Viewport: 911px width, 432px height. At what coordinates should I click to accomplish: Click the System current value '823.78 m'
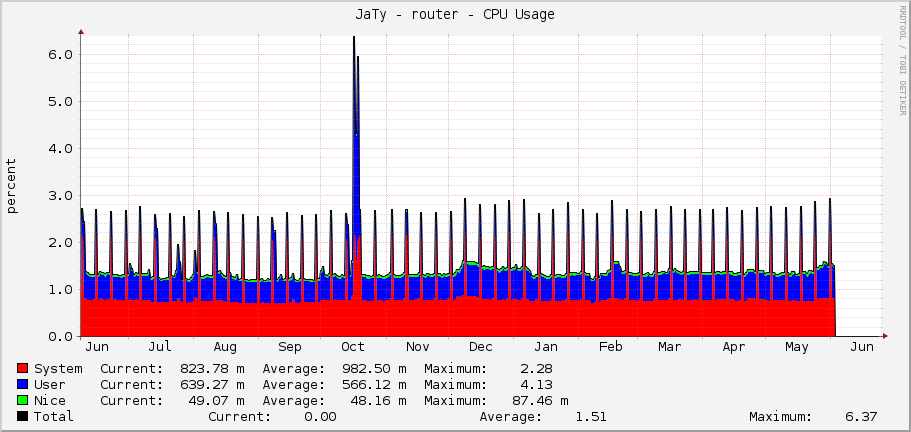pyautogui.click(x=212, y=369)
